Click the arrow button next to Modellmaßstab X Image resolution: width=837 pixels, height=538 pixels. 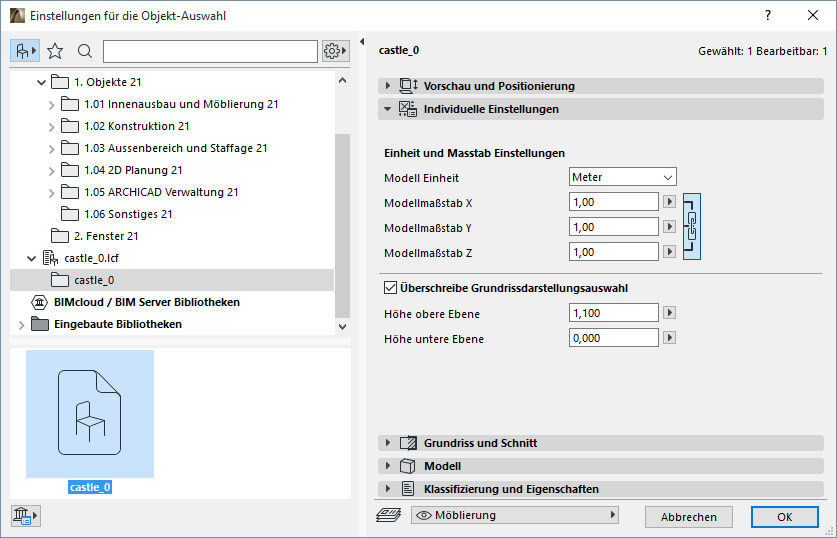669,202
